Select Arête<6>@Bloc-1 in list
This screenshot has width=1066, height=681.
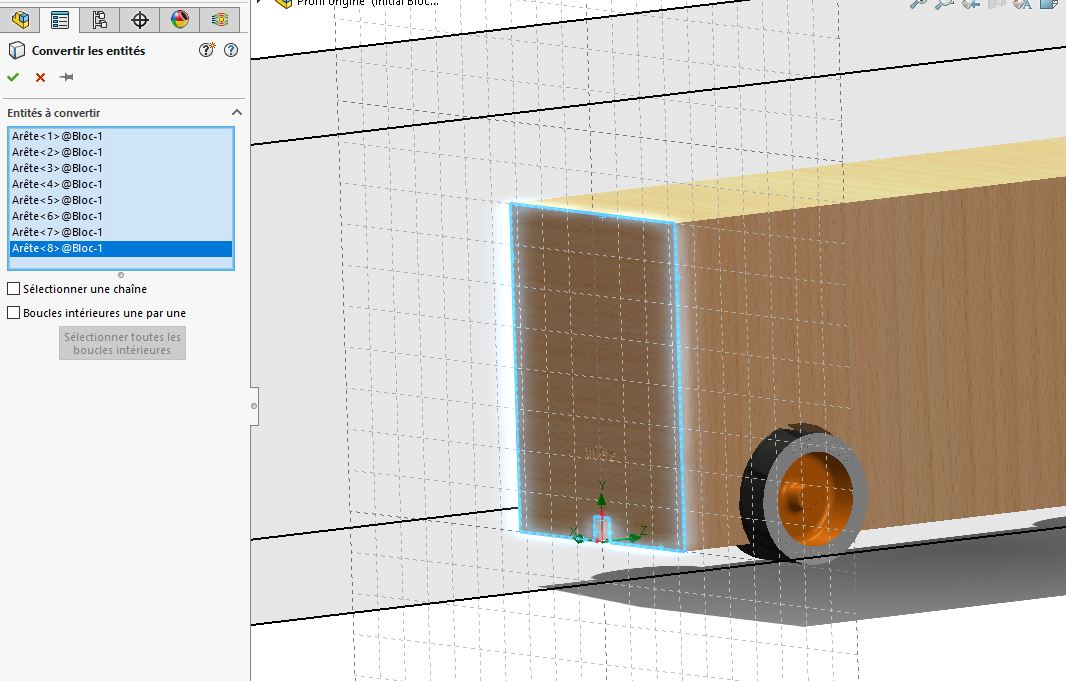[121, 216]
